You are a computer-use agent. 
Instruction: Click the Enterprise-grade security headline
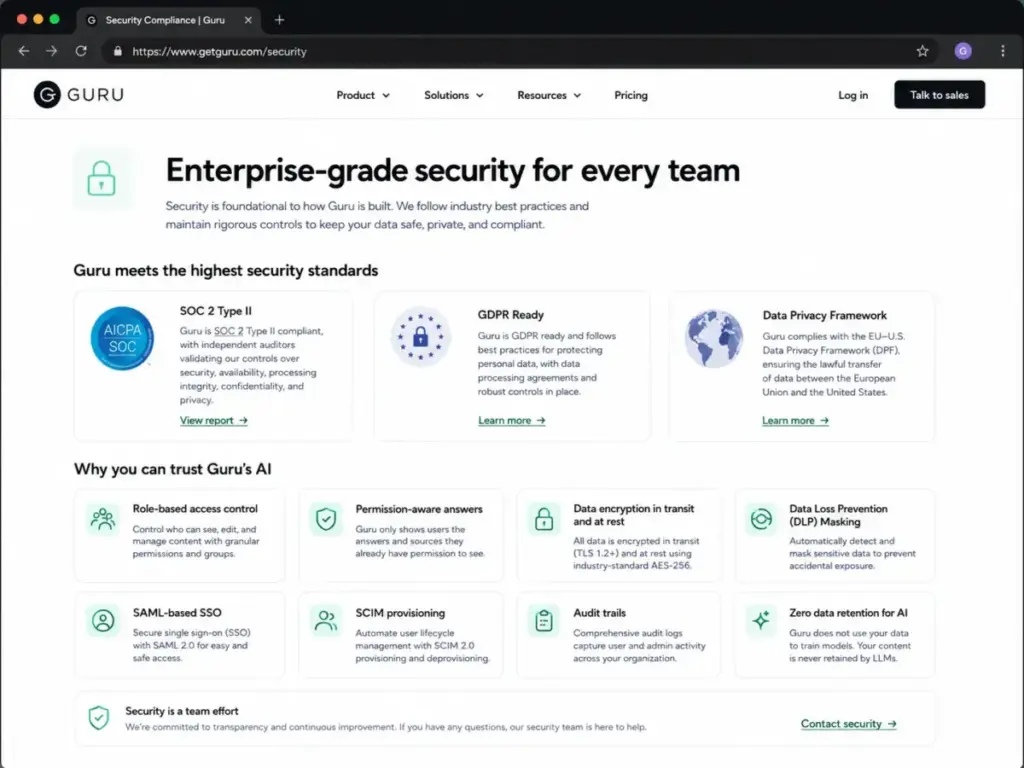453,170
